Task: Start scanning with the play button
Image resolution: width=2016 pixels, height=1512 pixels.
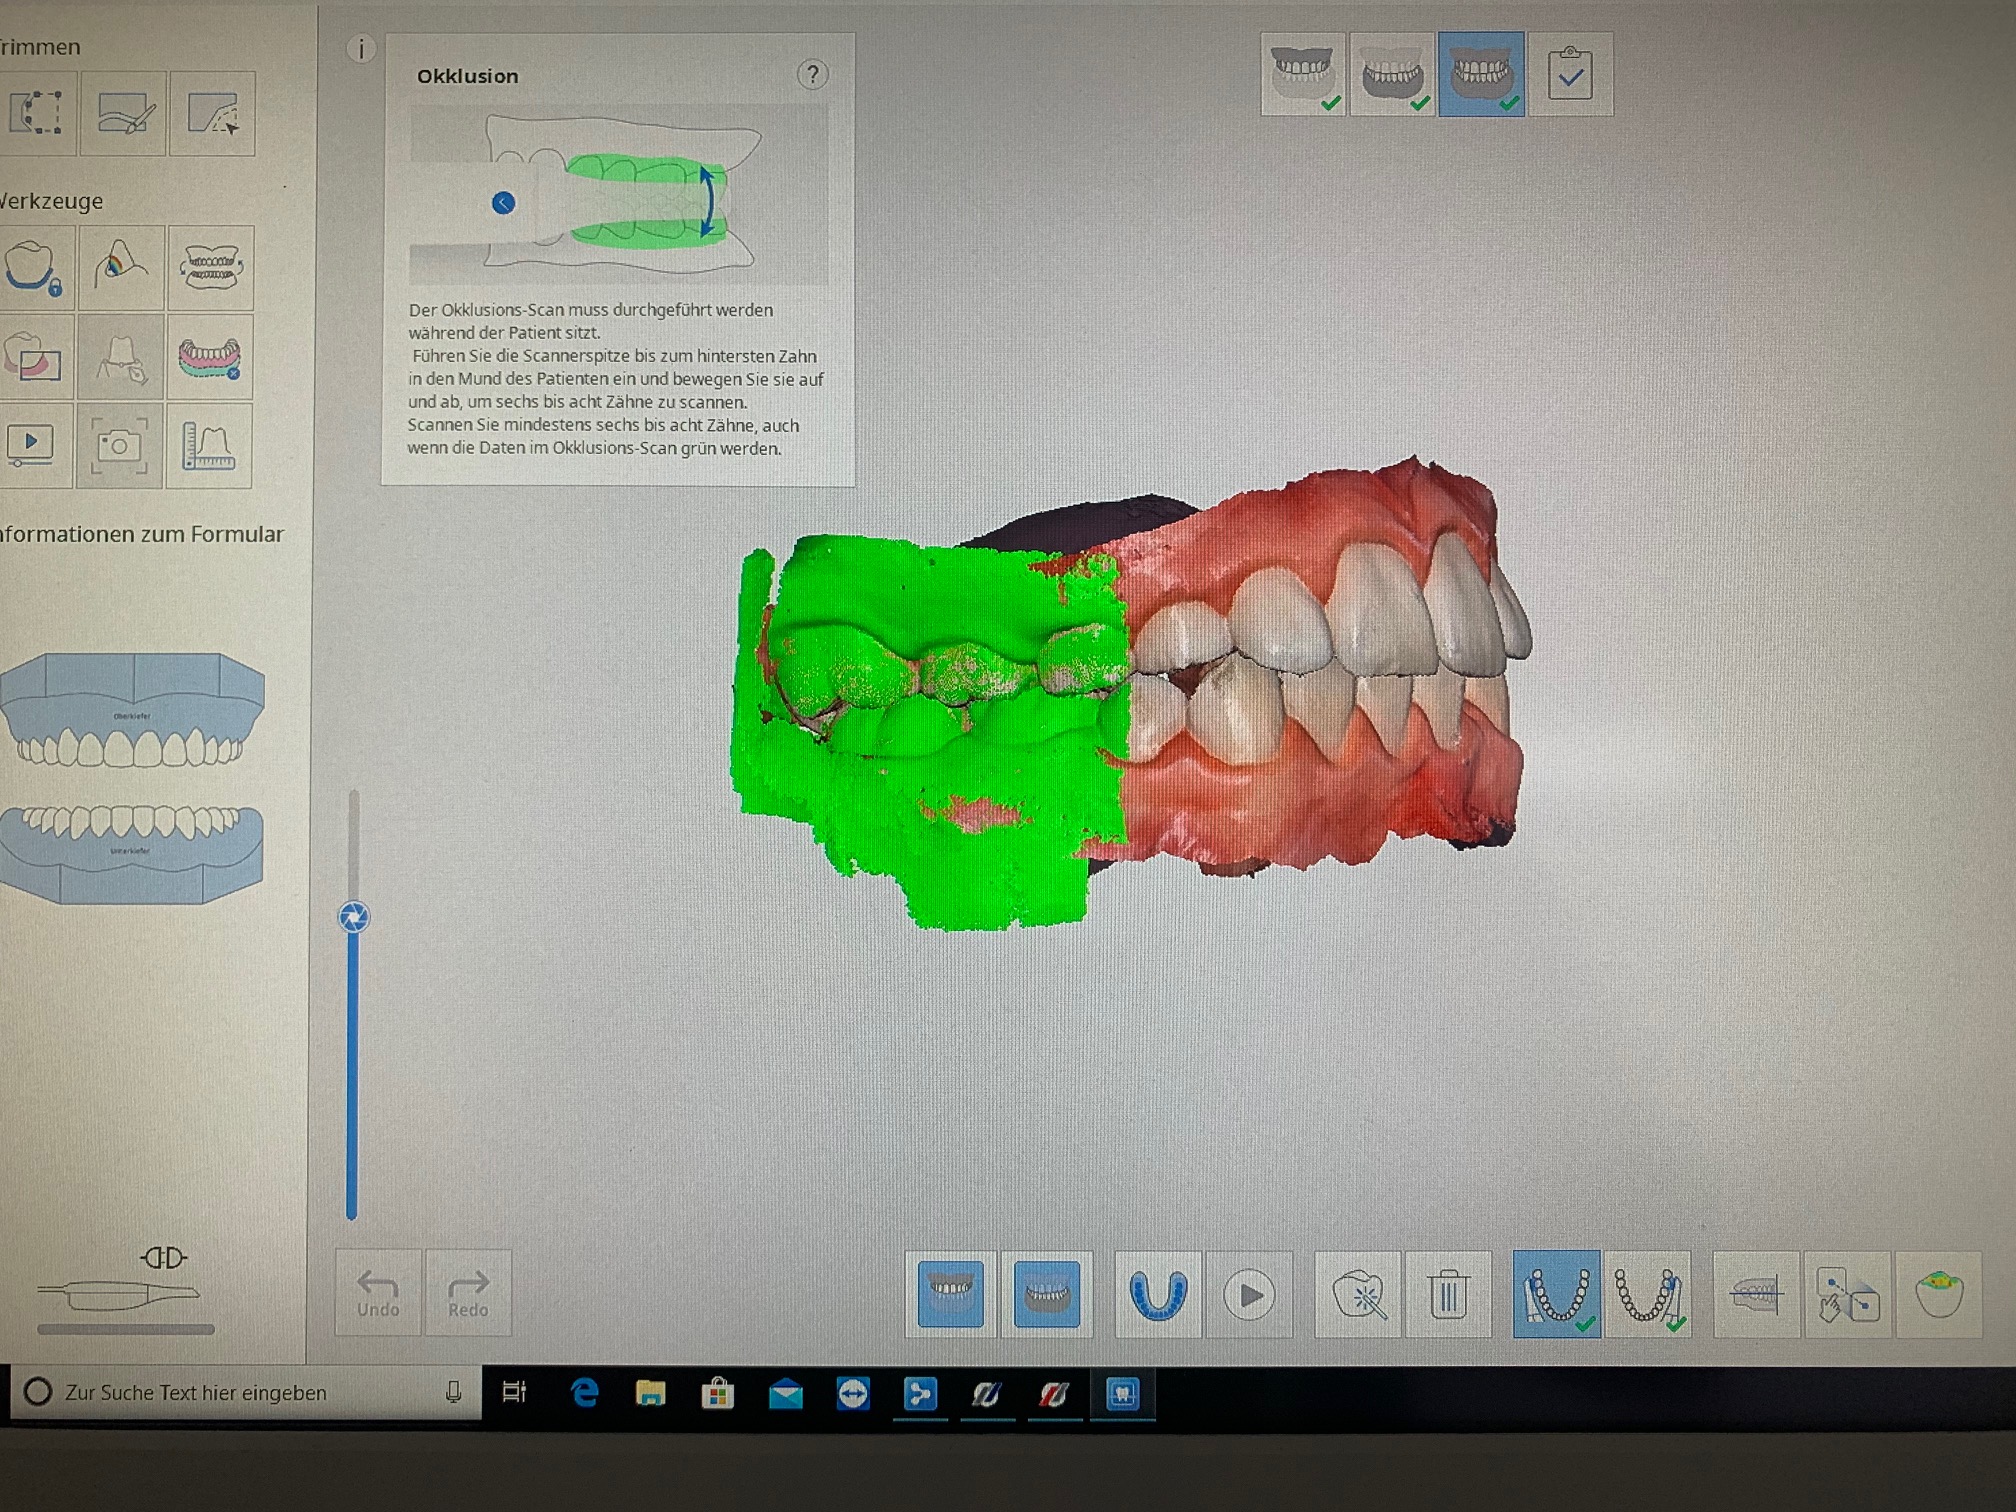Action: click(x=1249, y=1295)
